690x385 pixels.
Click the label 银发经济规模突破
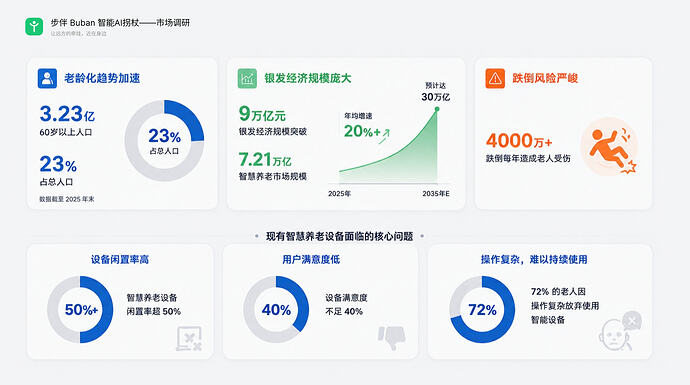pos(273,132)
